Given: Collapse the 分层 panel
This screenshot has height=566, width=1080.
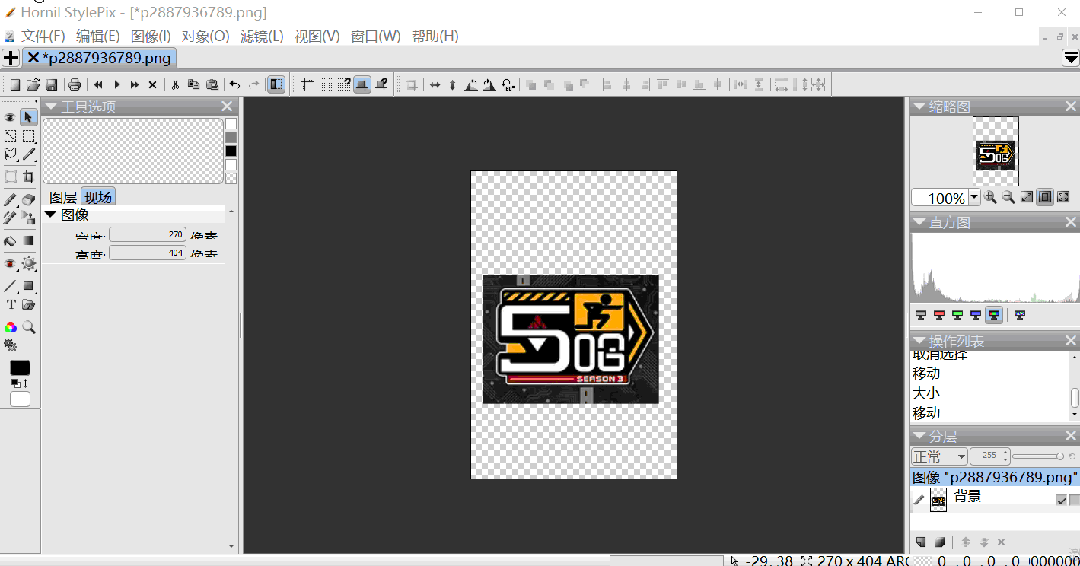Looking at the screenshot, I should [919, 436].
